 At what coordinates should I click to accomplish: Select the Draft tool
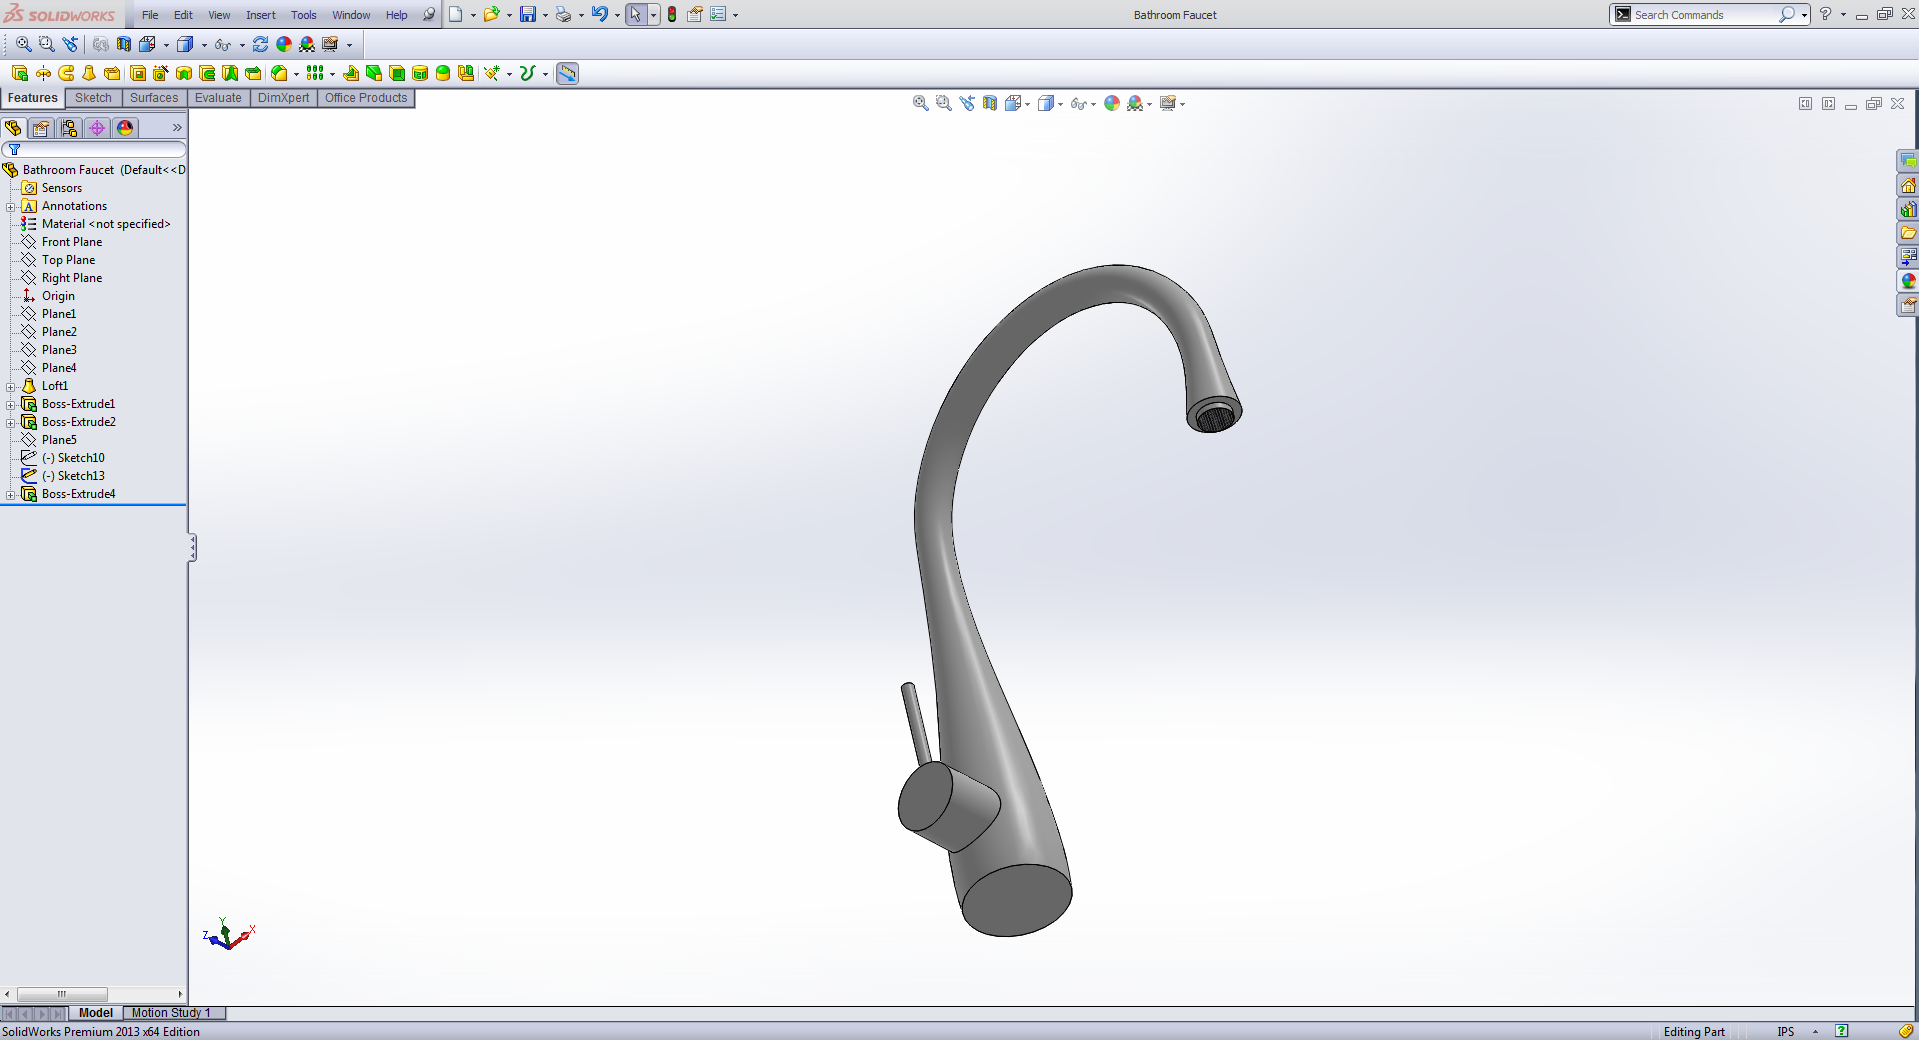[373, 73]
